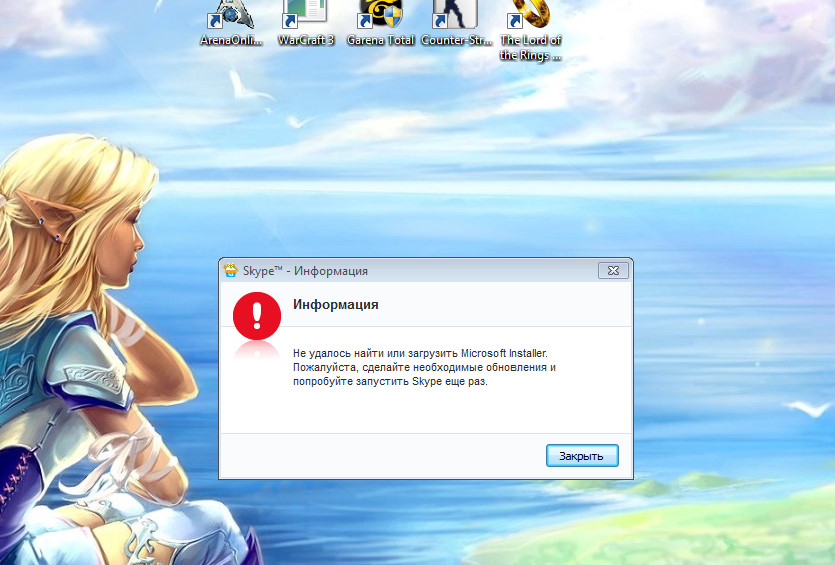Viewport: 835px width, 565px height.
Task: Click the 'Не удалось найти' message line
Action: (x=420, y=353)
